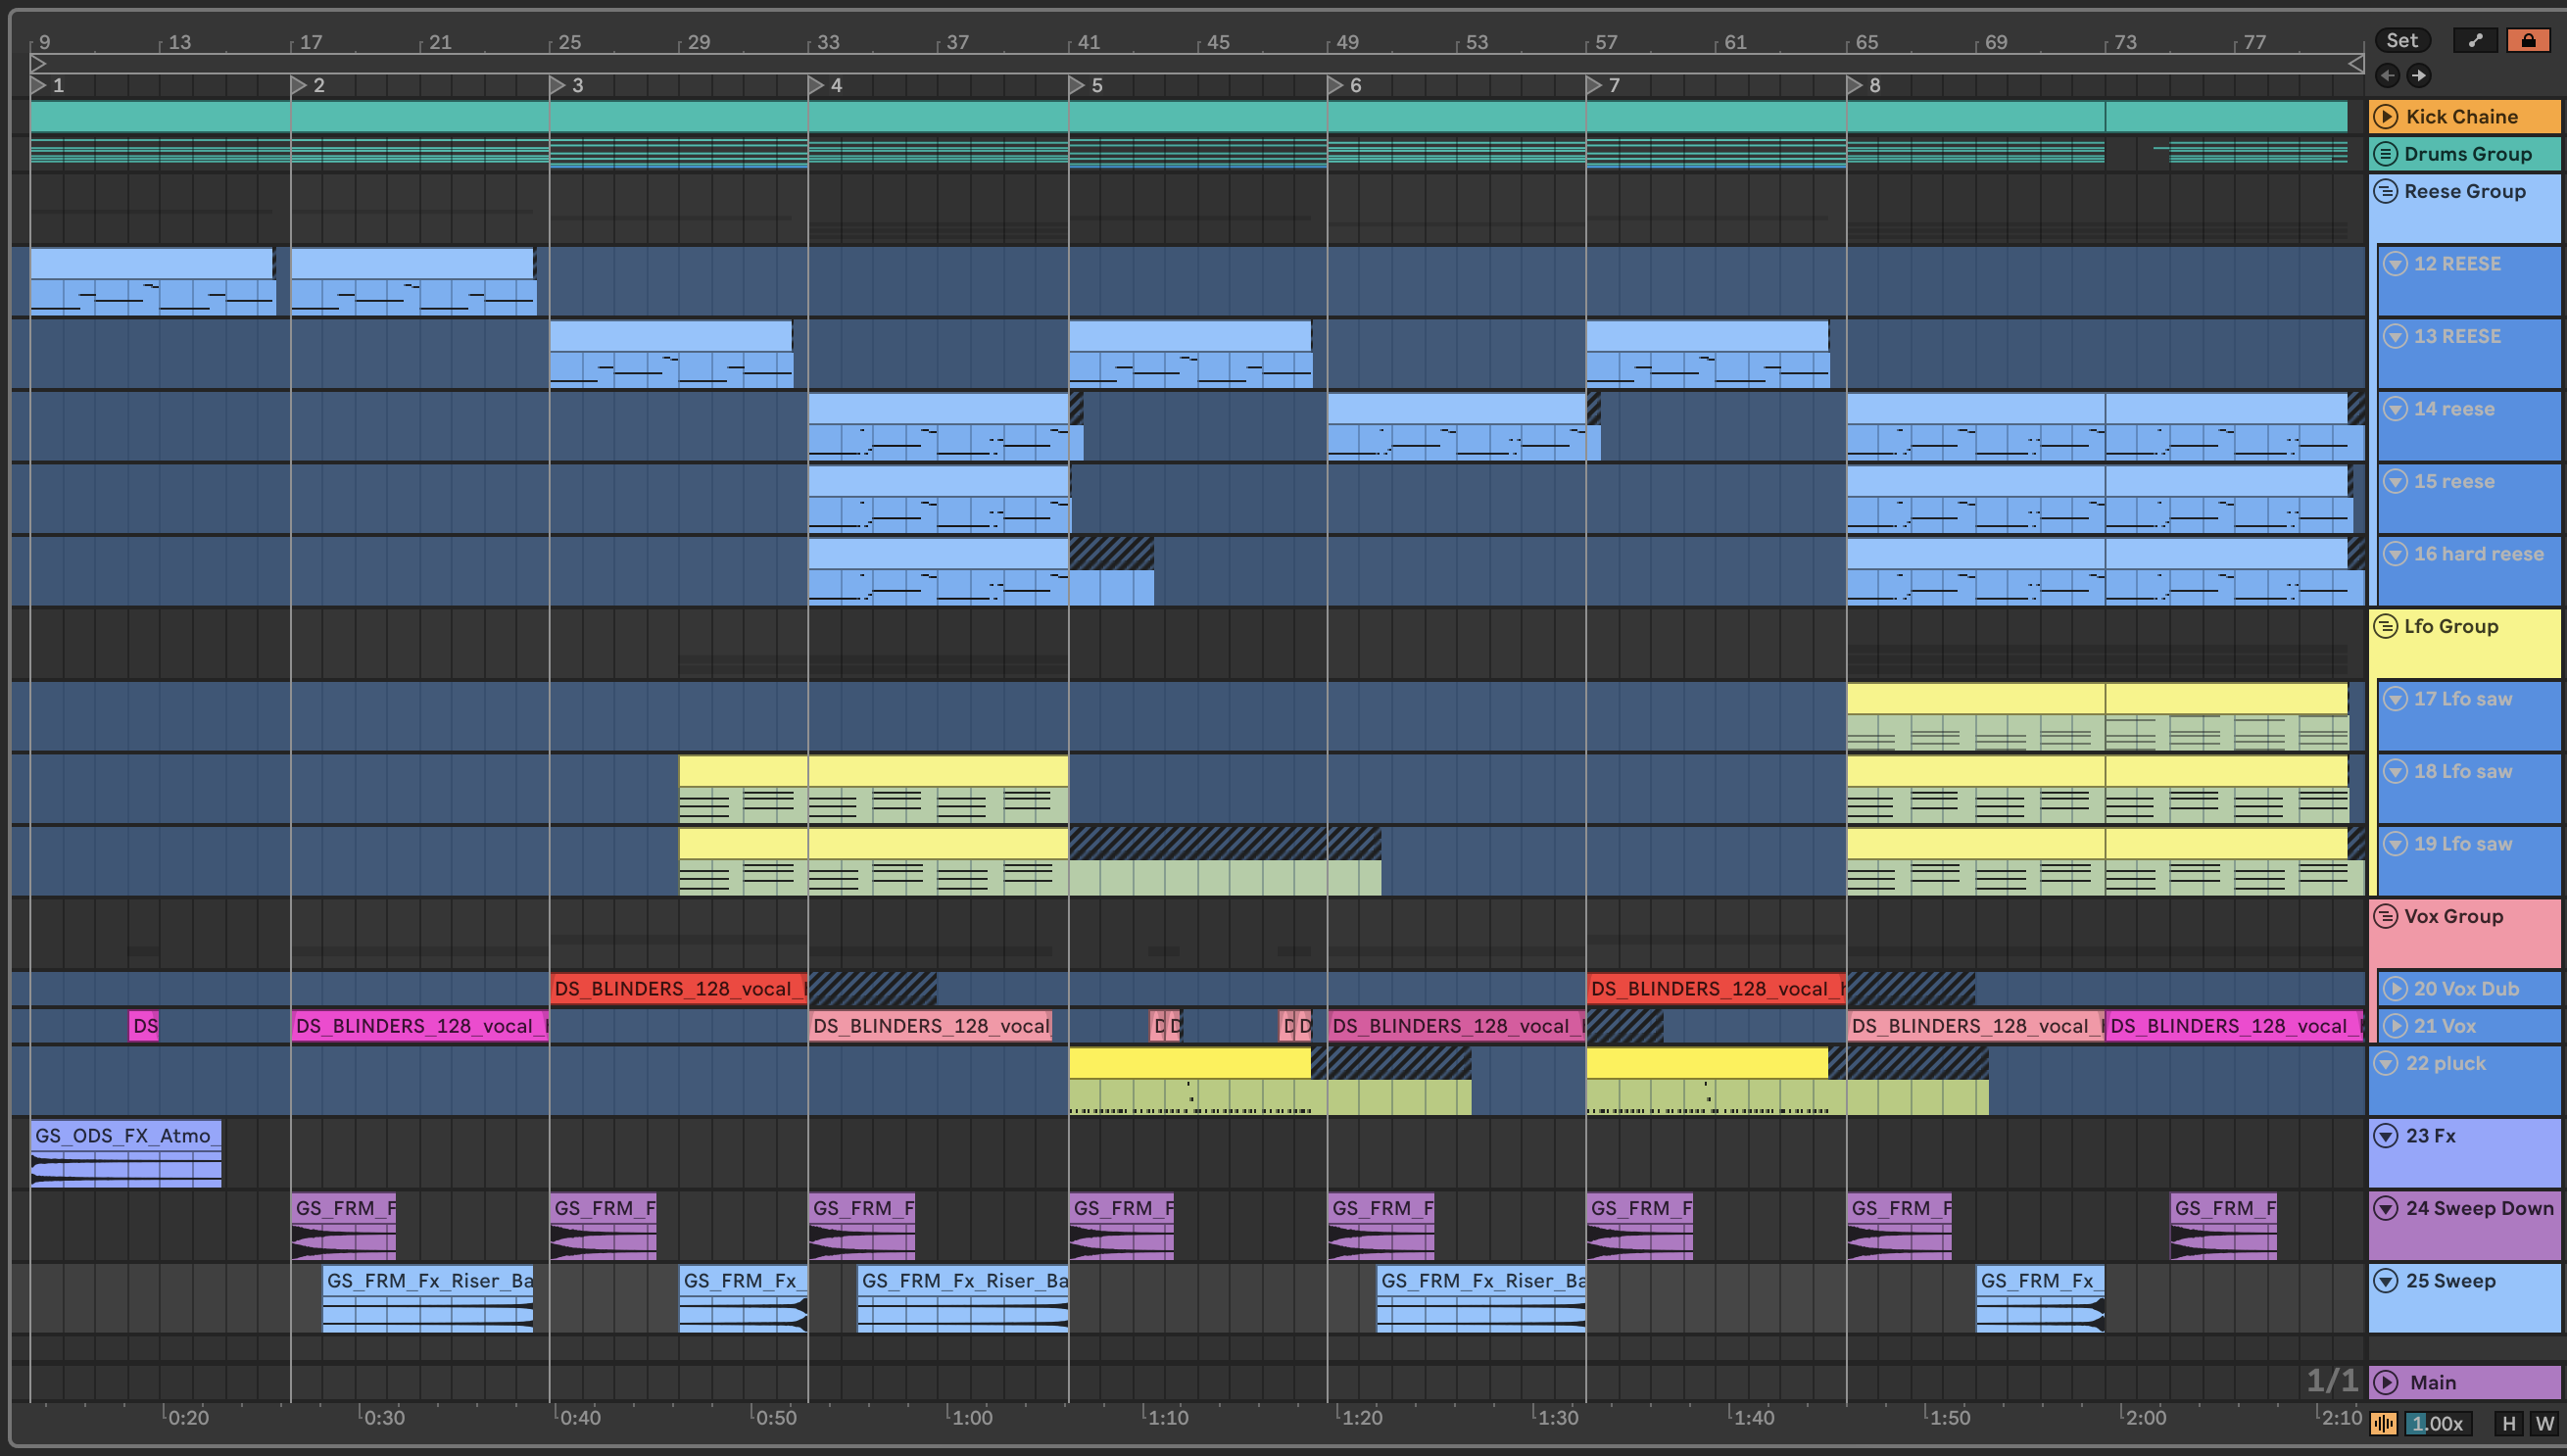Click the Main track play icon

click(x=2386, y=1382)
